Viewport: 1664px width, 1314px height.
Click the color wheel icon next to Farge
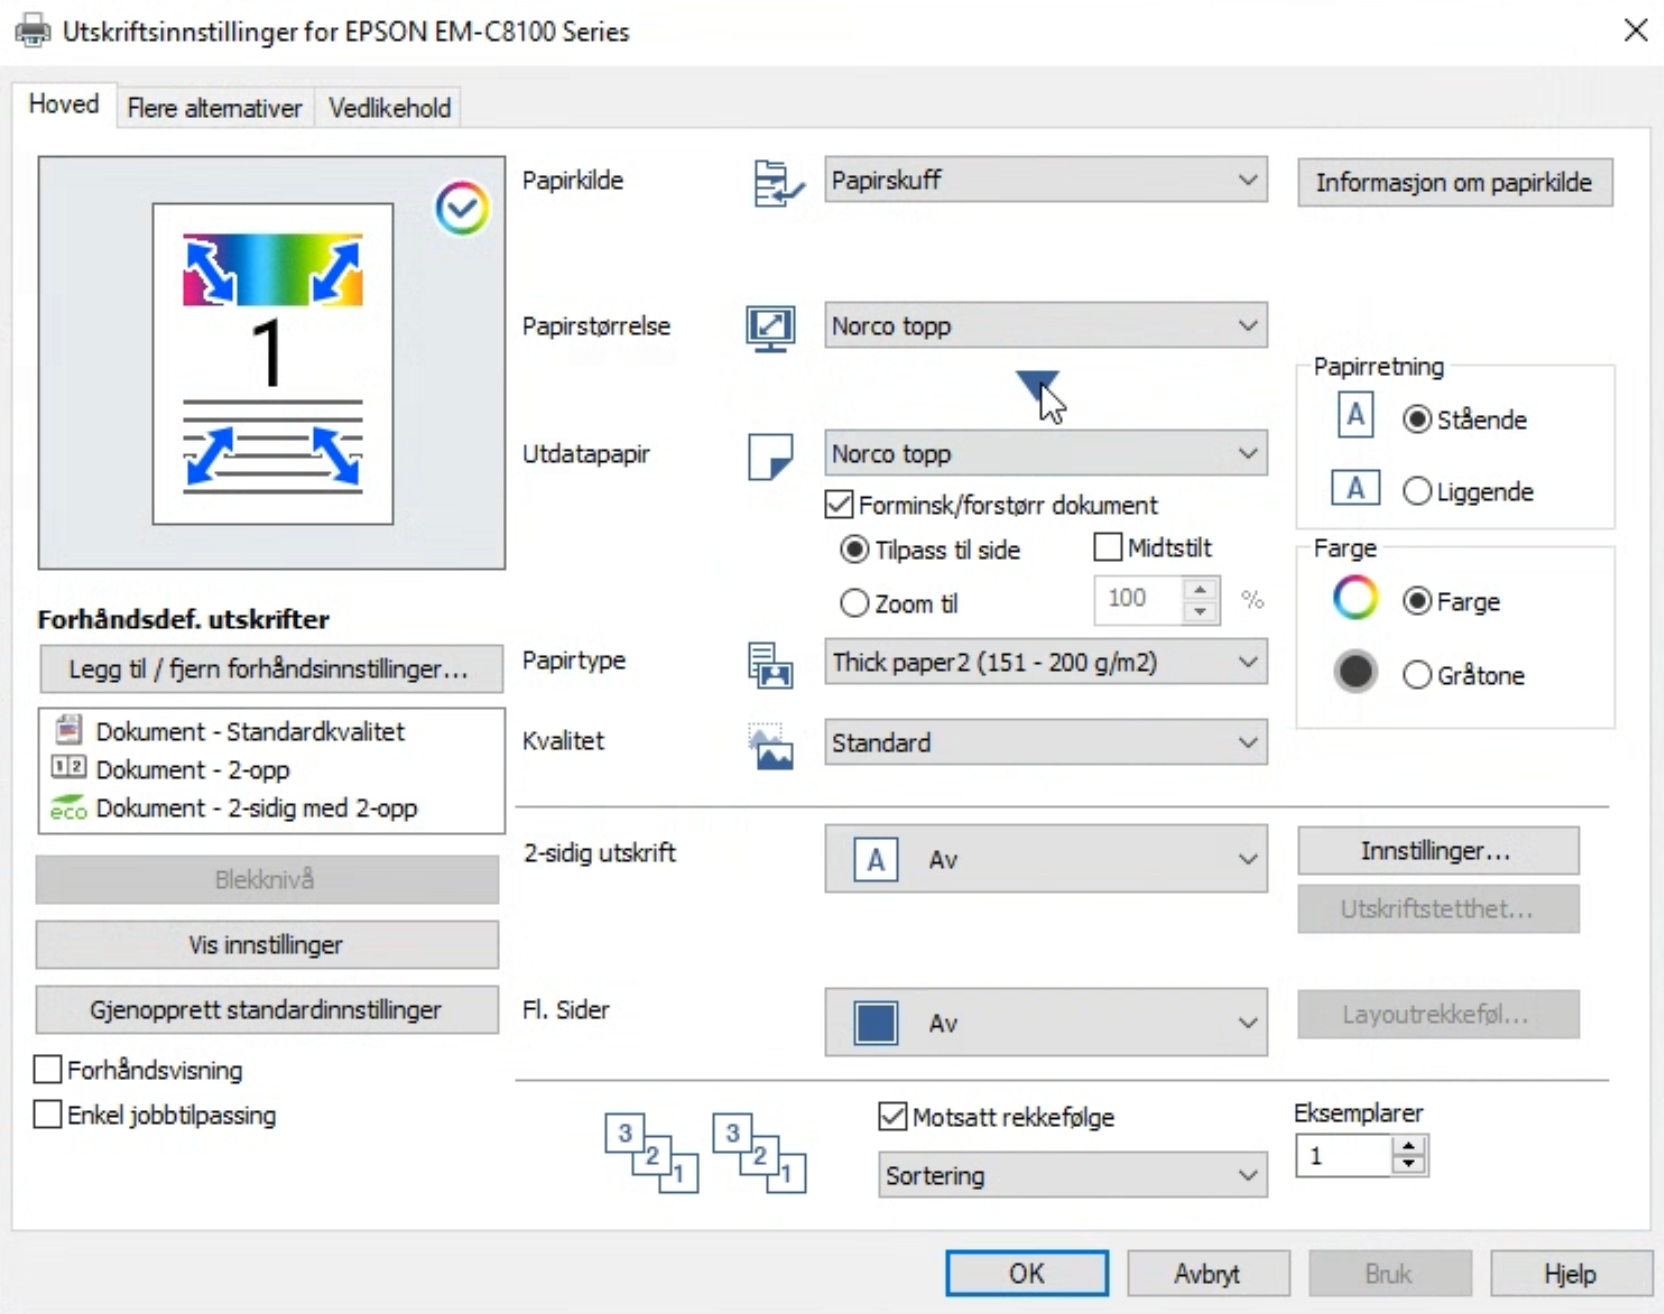pos(1355,598)
